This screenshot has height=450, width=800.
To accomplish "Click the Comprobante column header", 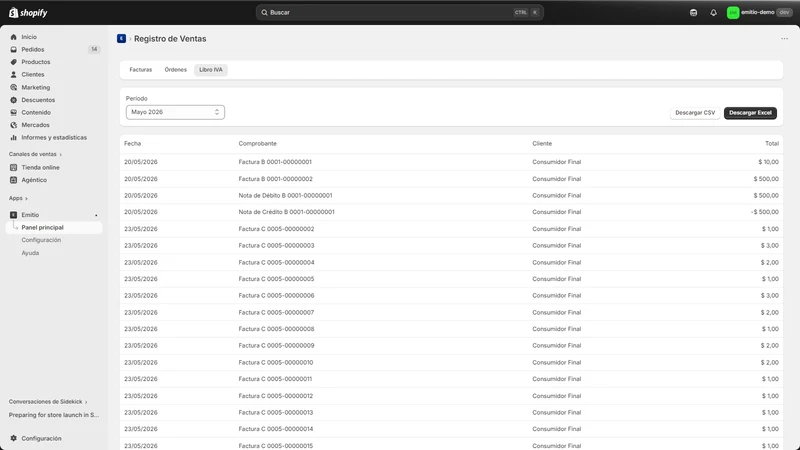I will 258,143.
